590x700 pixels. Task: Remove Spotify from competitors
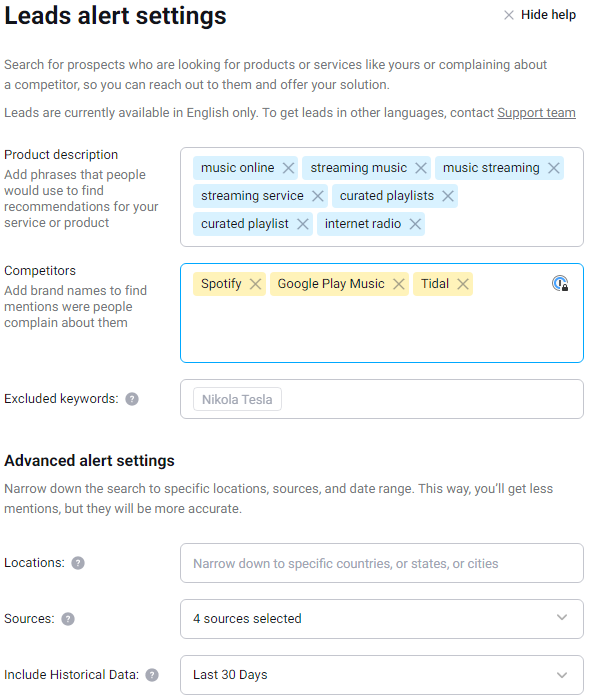255,284
